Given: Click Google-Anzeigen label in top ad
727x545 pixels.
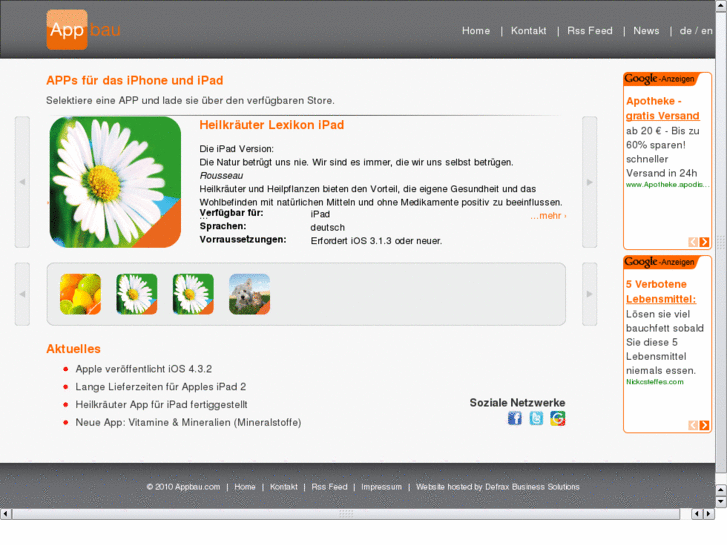Looking at the screenshot, I should click(x=659, y=79).
